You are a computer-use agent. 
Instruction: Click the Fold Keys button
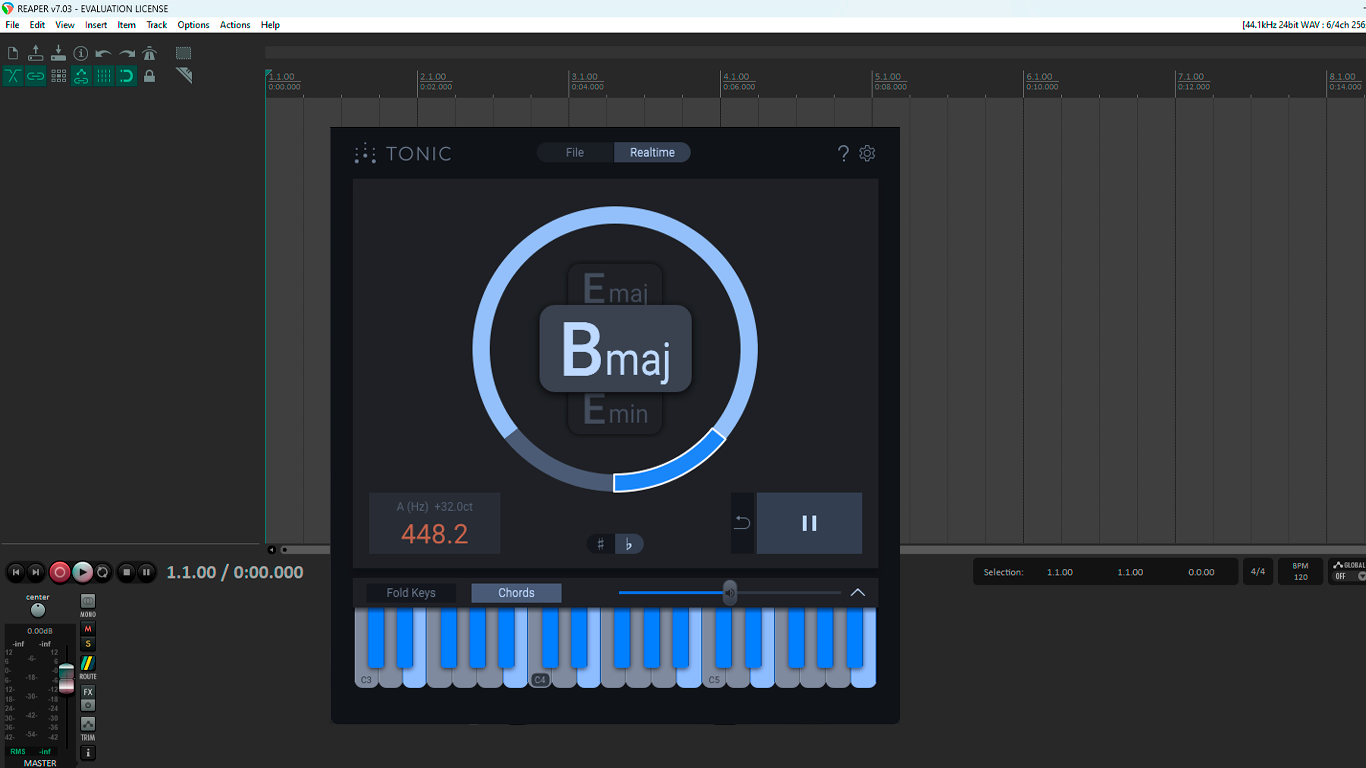[411, 593]
